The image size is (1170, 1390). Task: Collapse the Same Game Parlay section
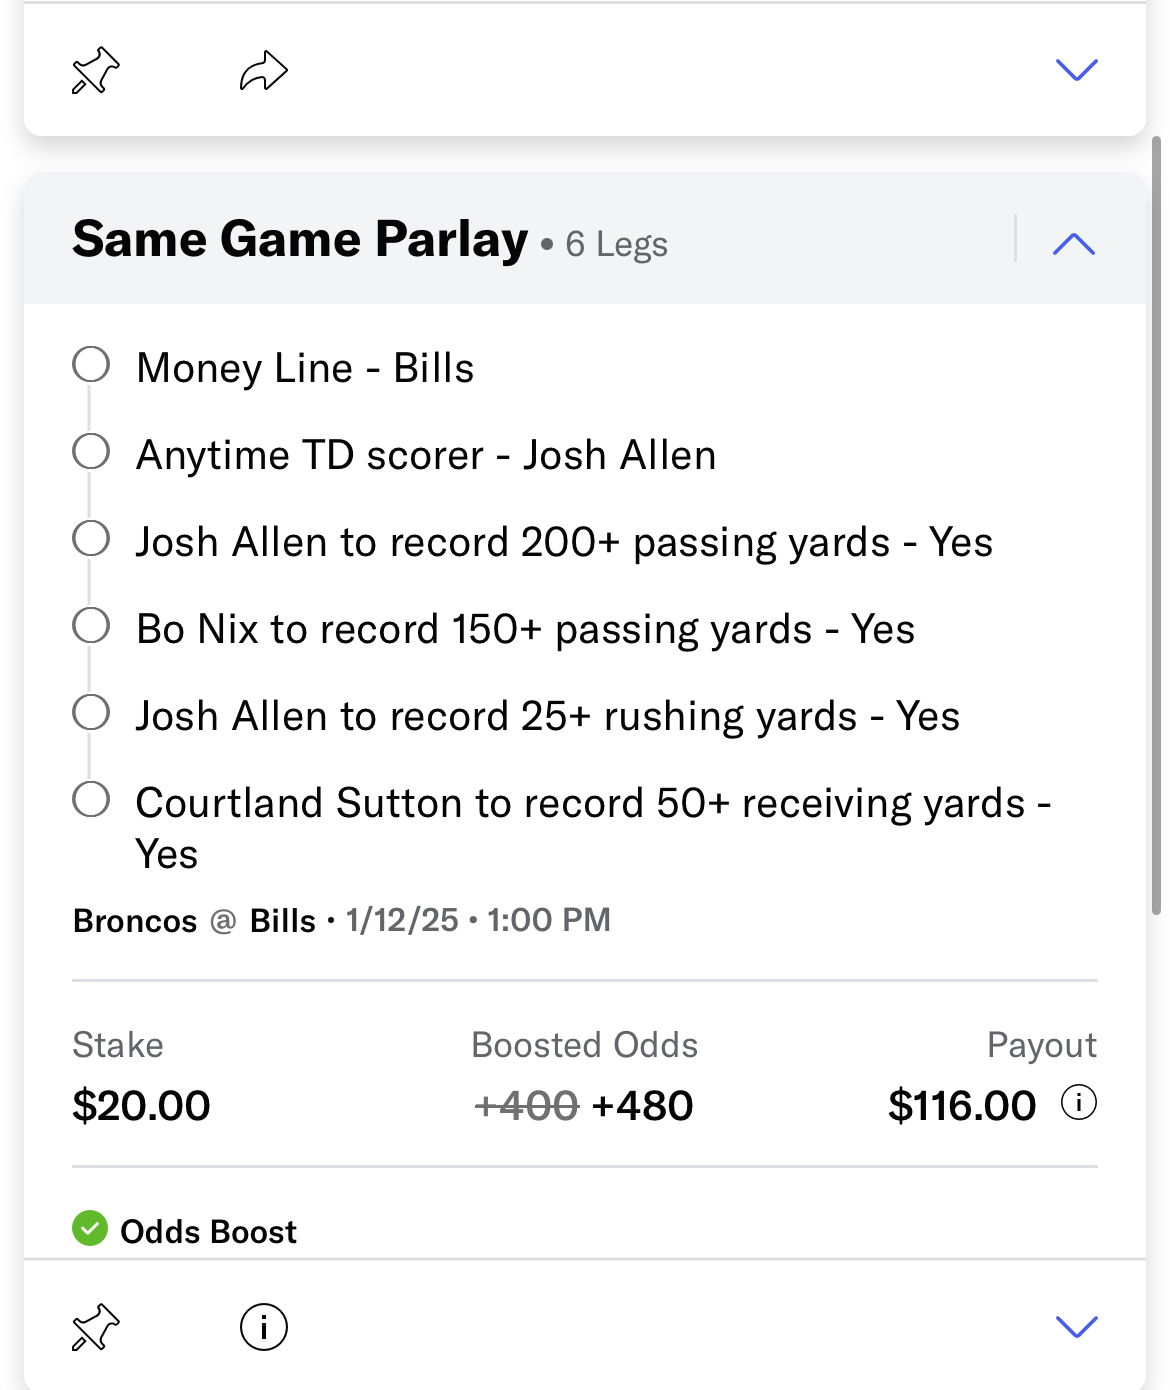pyautogui.click(x=1074, y=244)
